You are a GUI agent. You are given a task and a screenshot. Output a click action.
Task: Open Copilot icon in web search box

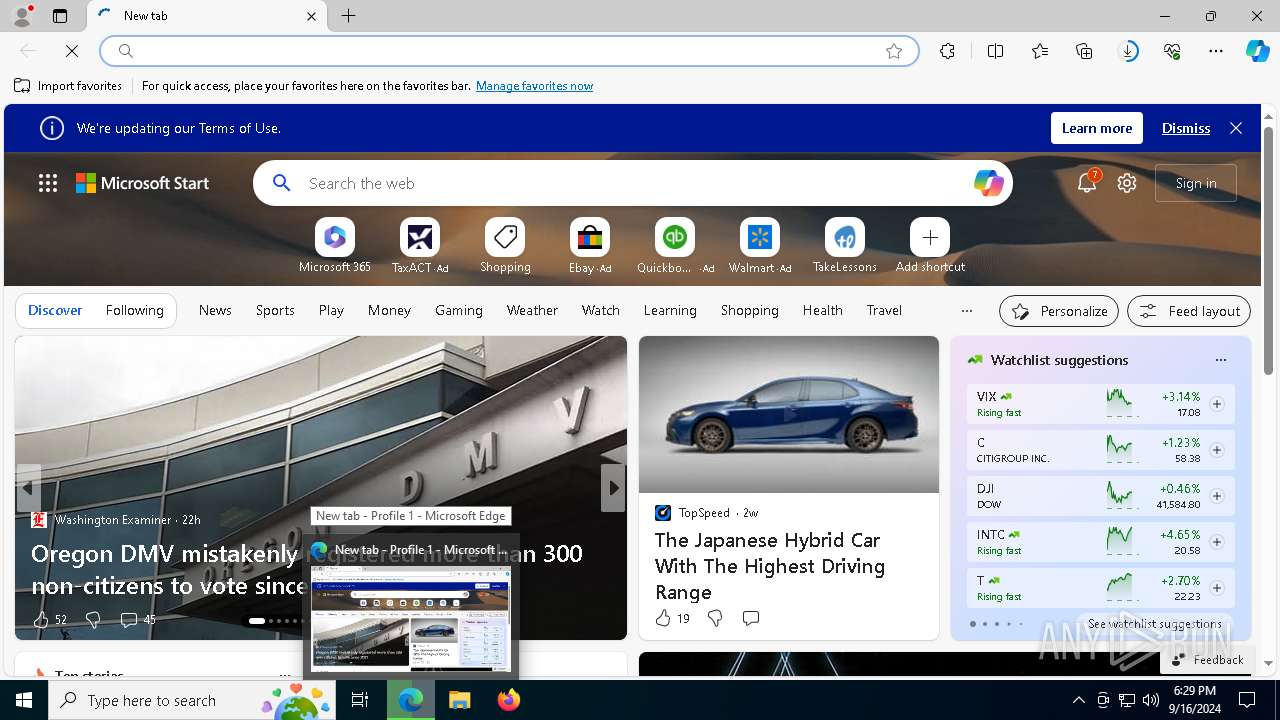pos(988,183)
